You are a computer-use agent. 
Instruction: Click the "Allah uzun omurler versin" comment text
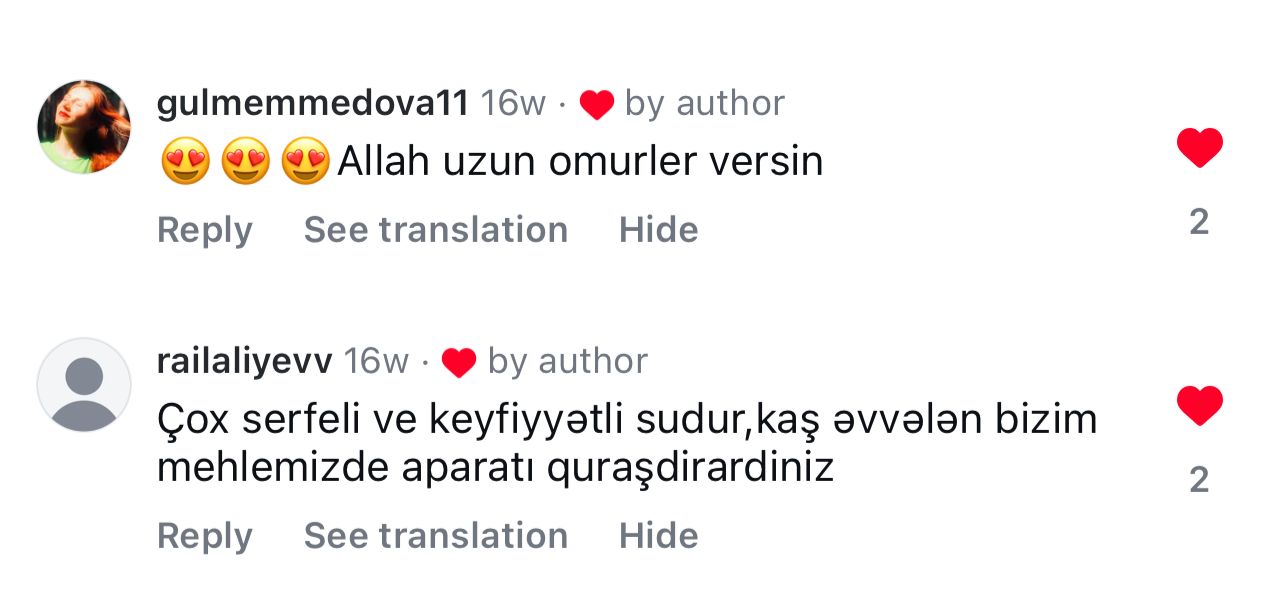tap(580, 162)
